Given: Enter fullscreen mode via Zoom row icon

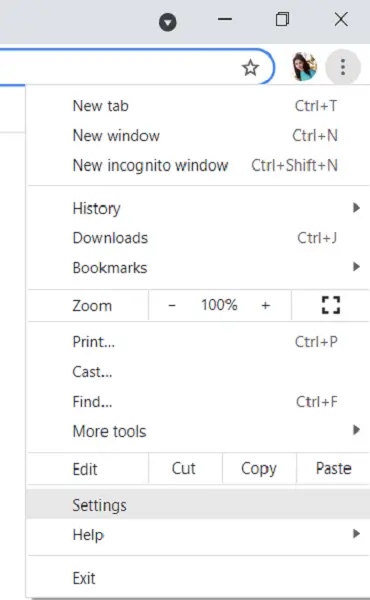Looking at the screenshot, I should (x=331, y=305).
